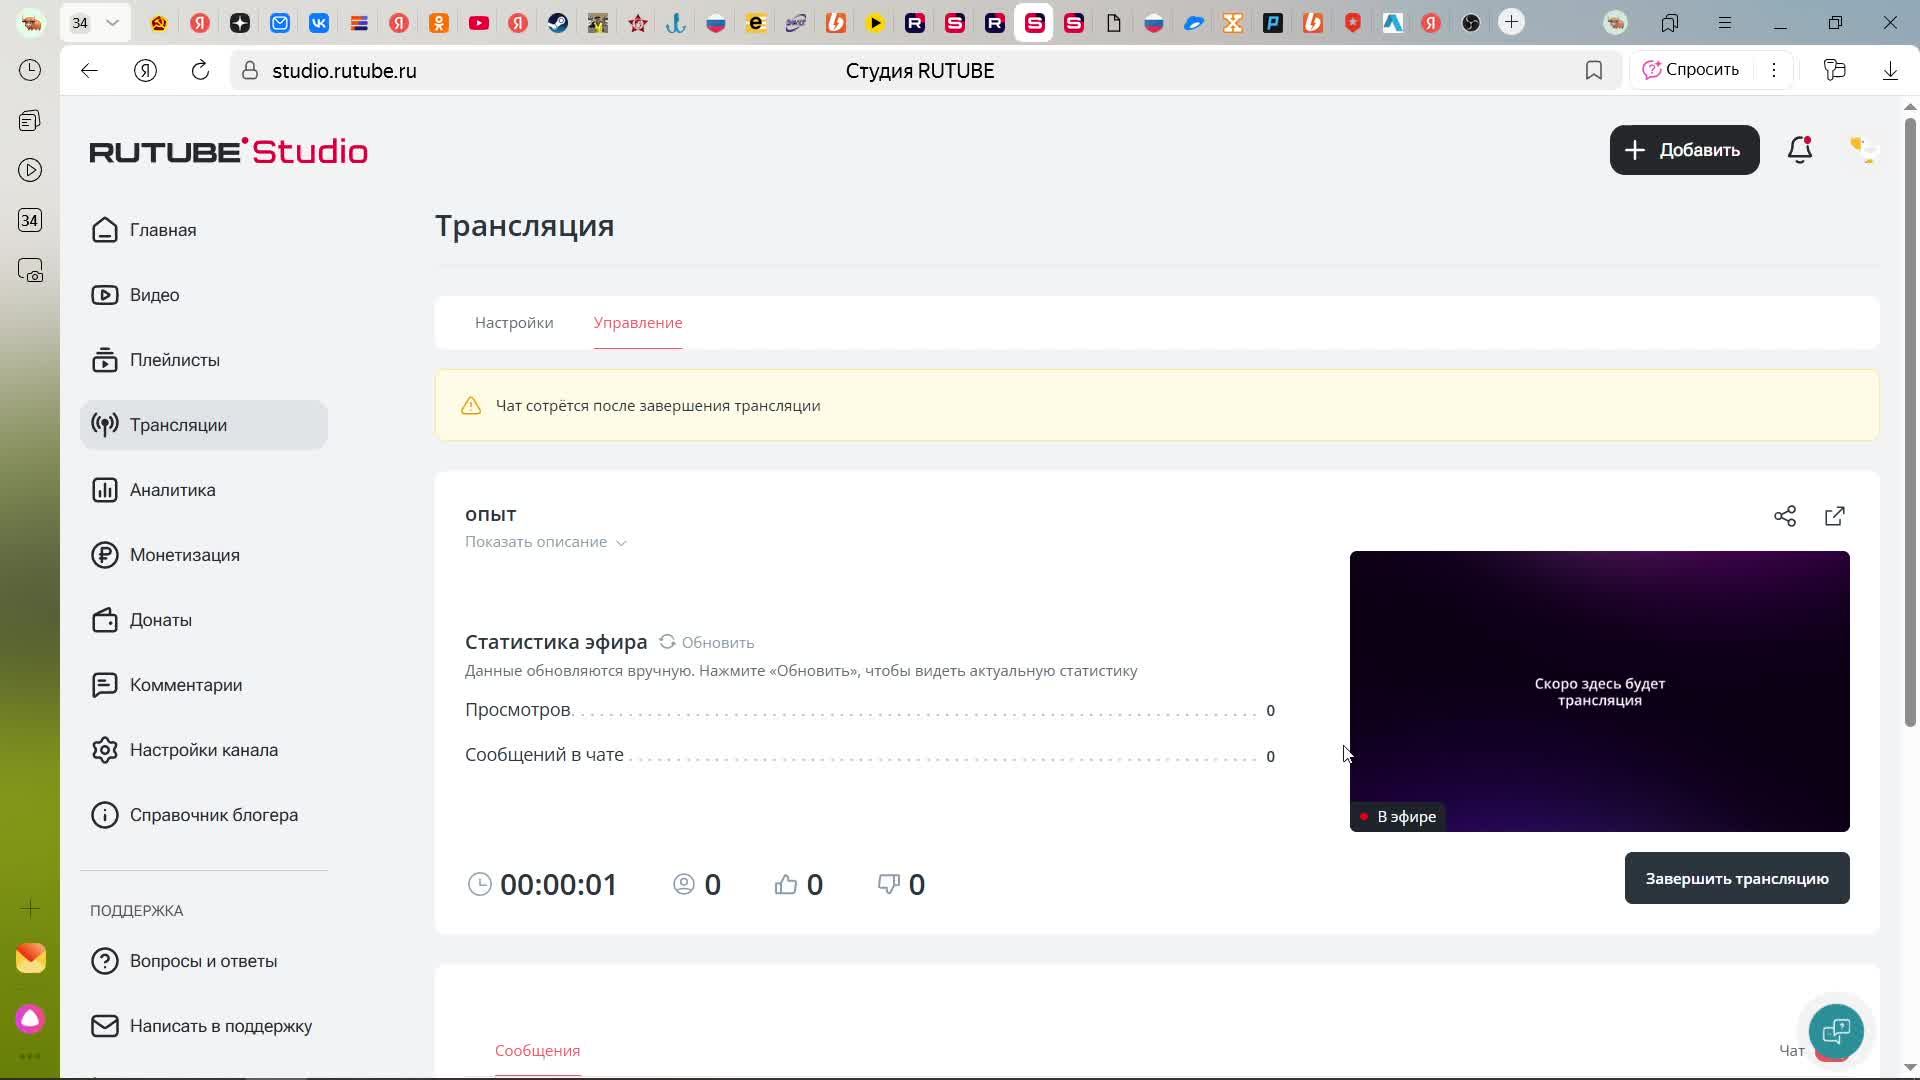Select the Сообщения tab
Viewport: 1920px width, 1080px height.
[537, 1050]
